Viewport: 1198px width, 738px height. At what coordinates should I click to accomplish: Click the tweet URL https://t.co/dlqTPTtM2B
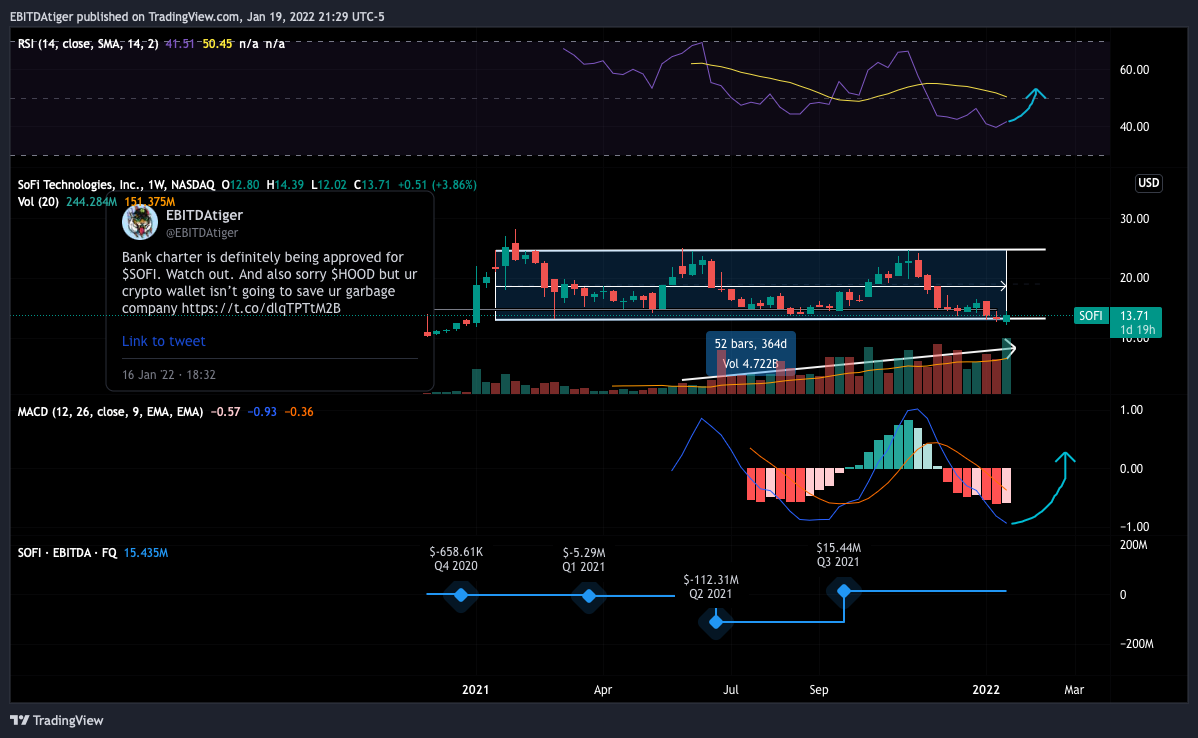click(261, 309)
